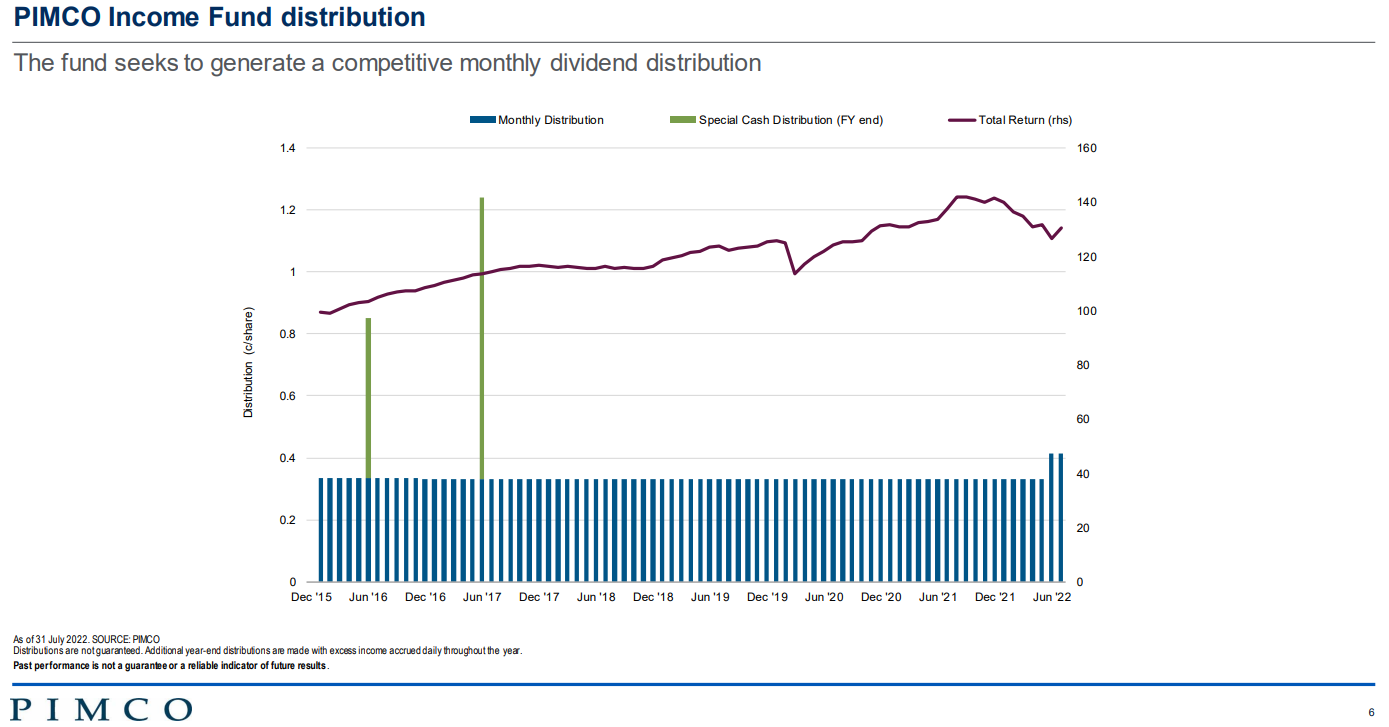1389x727 pixels.
Task: Click the green Special Cash Distribution legend swatch
Action: click(x=682, y=120)
